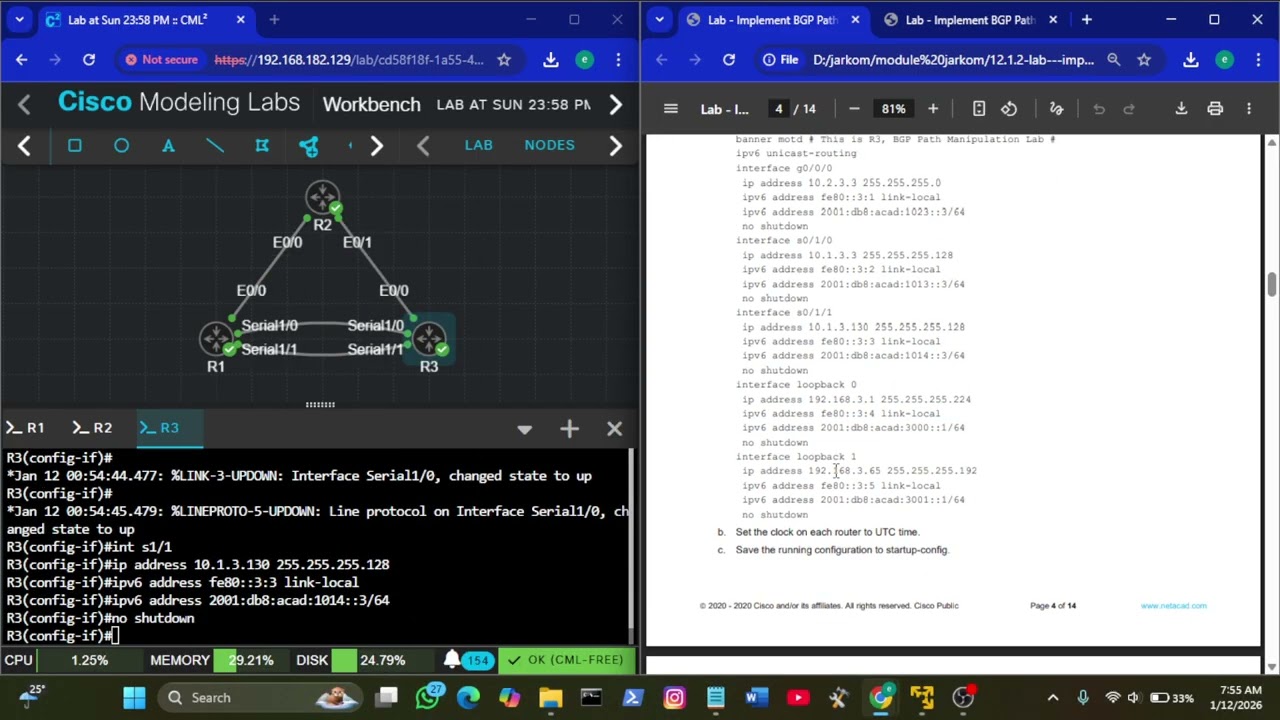Click R2 router node in topology
The width and height of the screenshot is (1280, 720).
[323, 198]
